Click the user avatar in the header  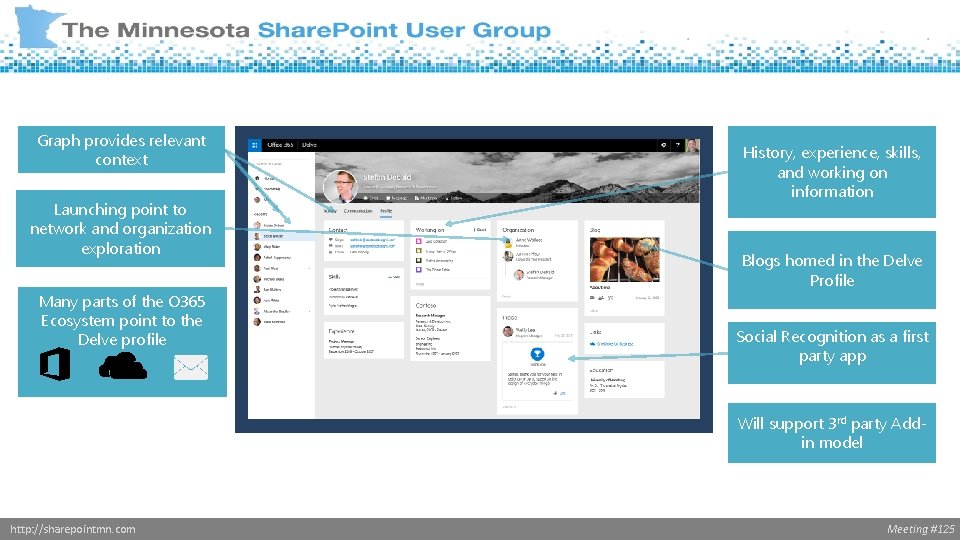(692, 145)
